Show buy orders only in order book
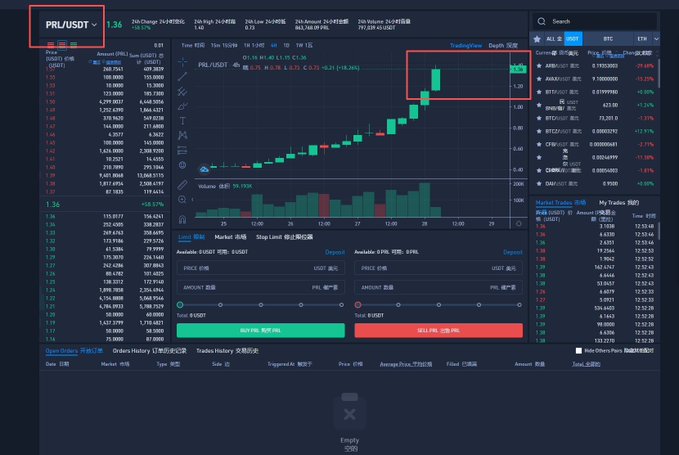The height and width of the screenshot is (455, 679). [x=74, y=45]
